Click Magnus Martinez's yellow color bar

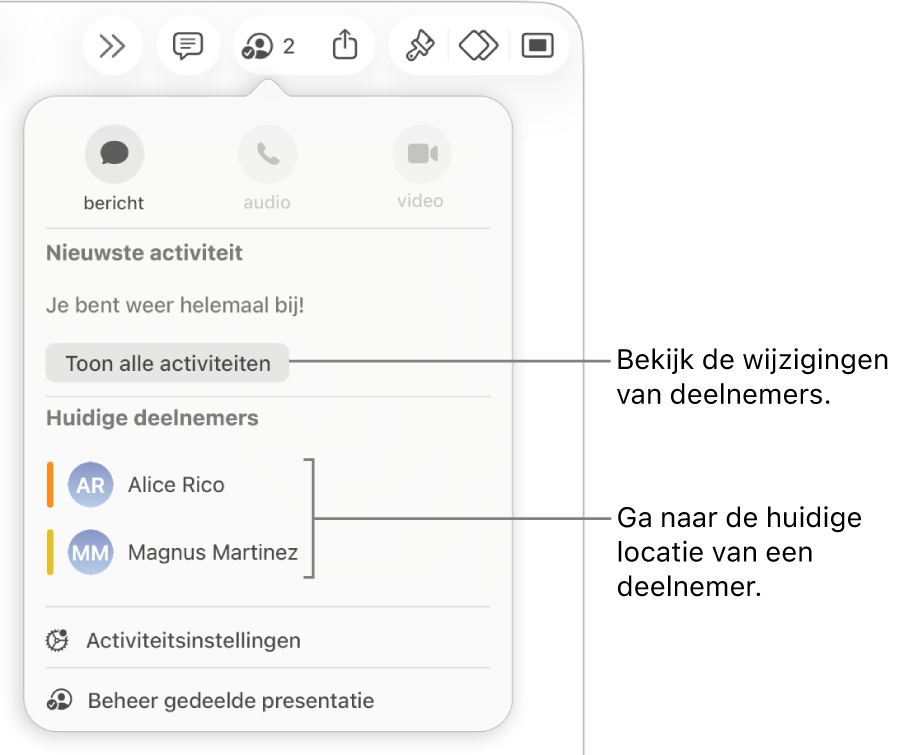tap(50, 552)
